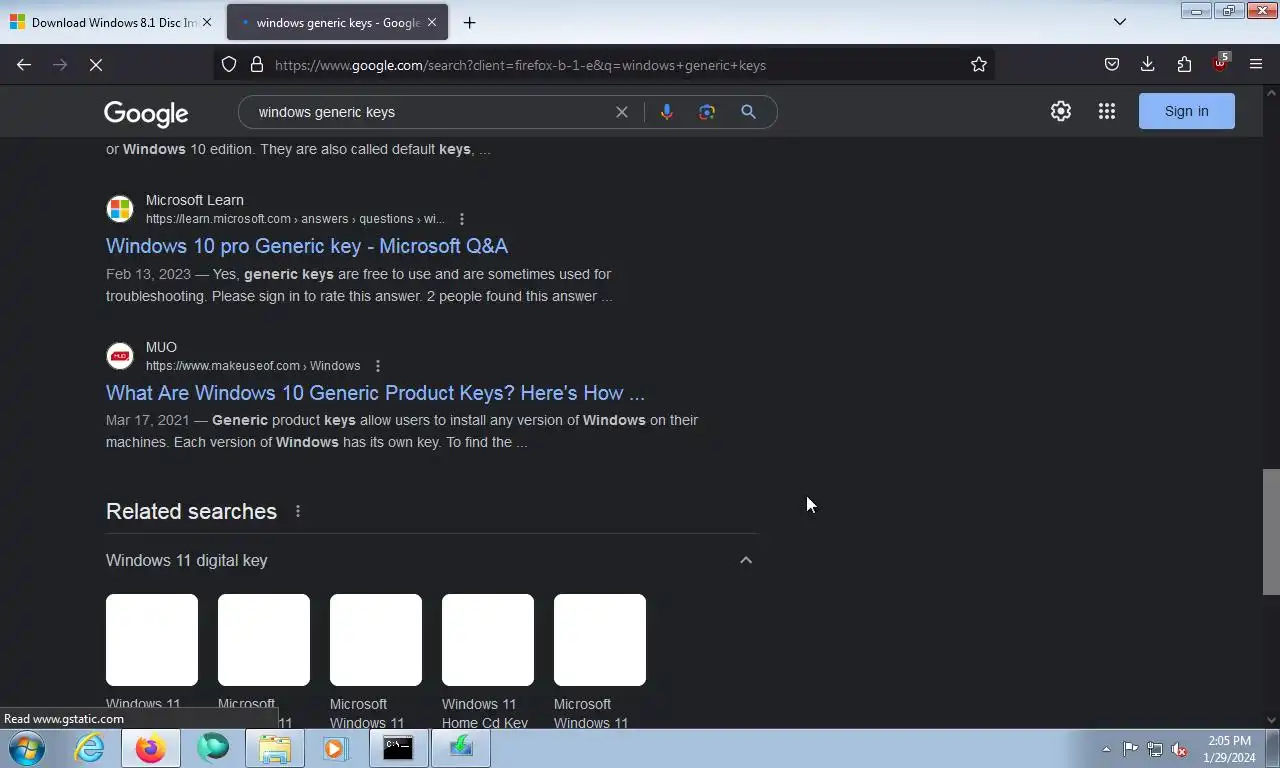This screenshot has width=1280, height=768.
Task: Open the green download arrow taskbar app
Action: (460, 748)
